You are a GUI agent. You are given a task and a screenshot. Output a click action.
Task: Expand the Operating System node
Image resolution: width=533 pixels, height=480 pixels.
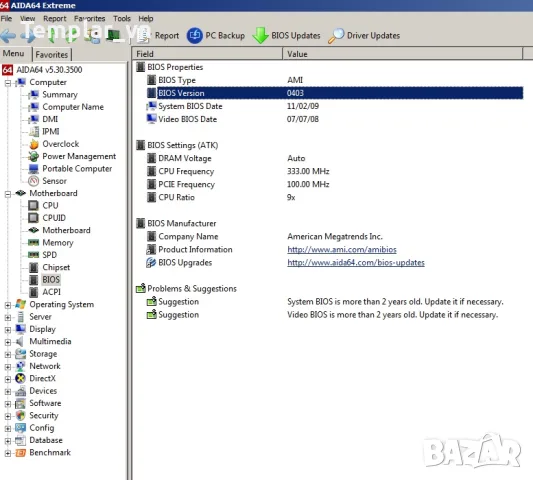point(8,305)
